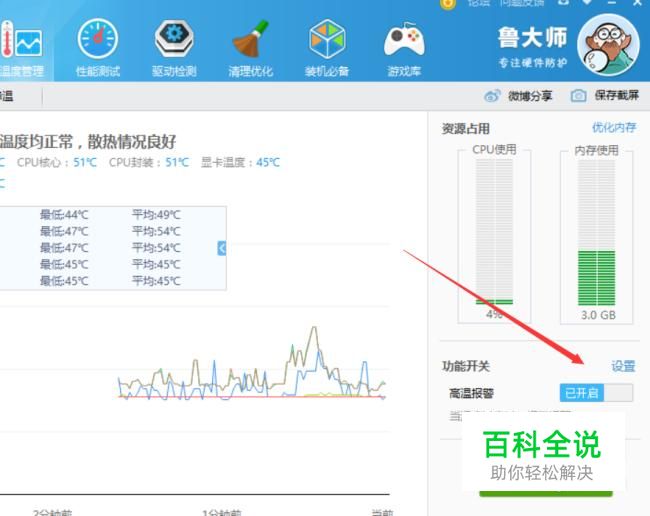
Task: Click the 鲁大师 mascot avatar
Action: click(x=608, y=45)
